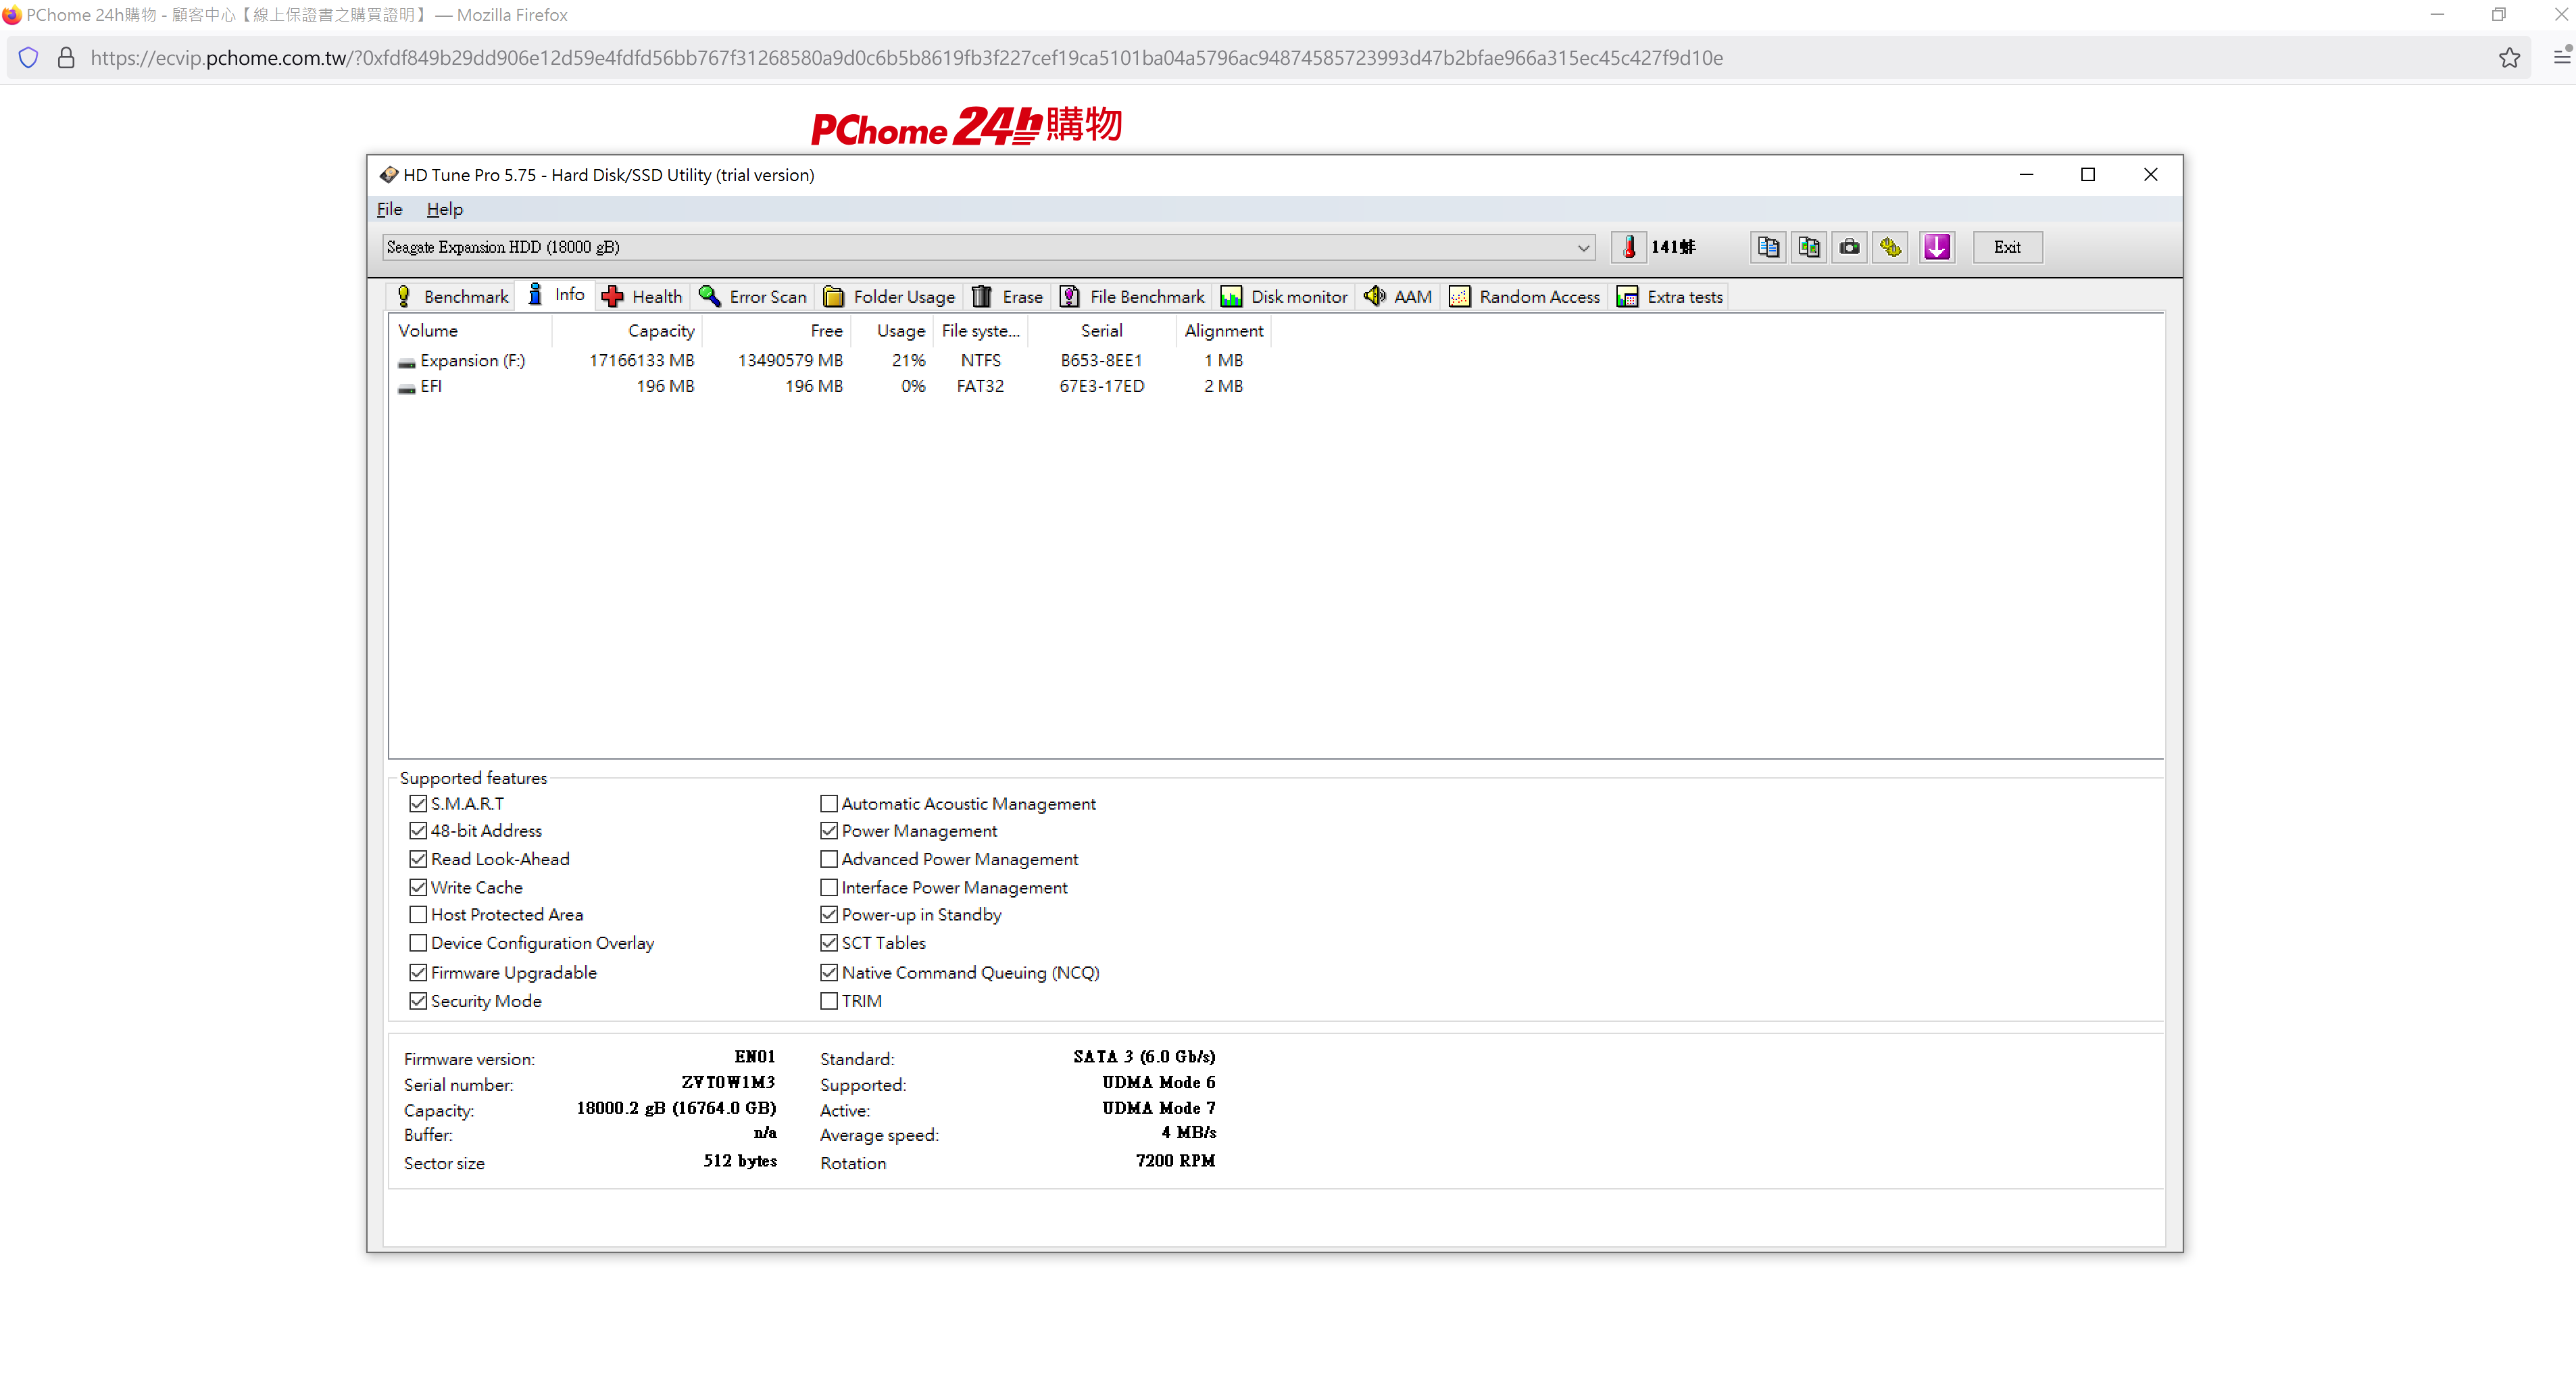This screenshot has width=2576, height=1399.
Task: Switch to the Random Access tab
Action: pyautogui.click(x=1525, y=296)
